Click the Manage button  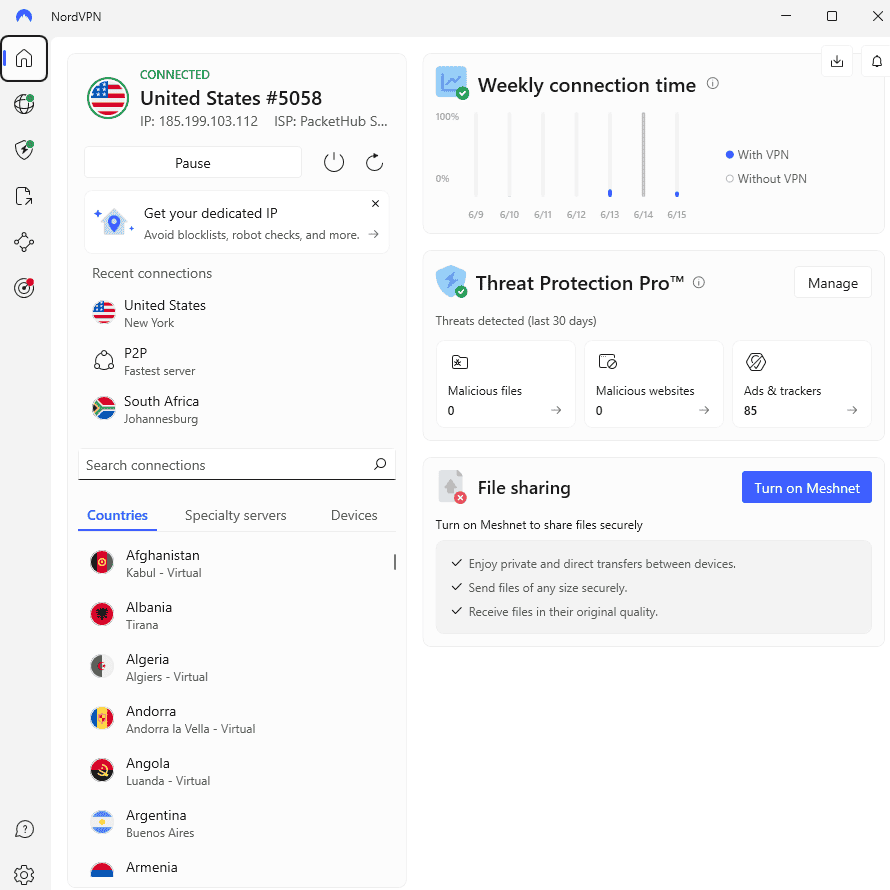click(x=833, y=283)
